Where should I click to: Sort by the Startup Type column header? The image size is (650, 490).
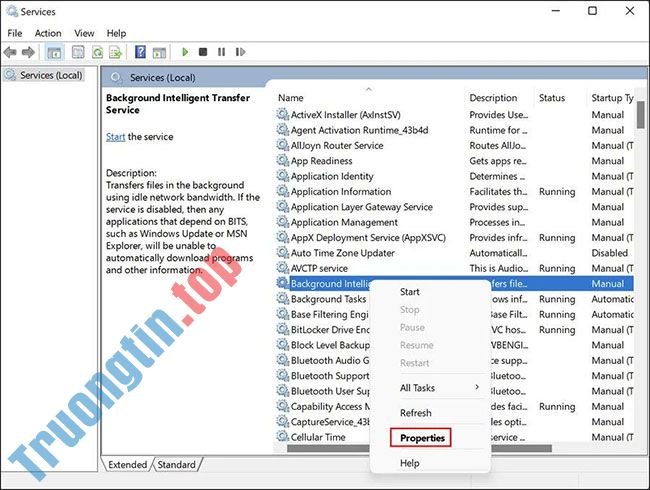click(x=612, y=98)
